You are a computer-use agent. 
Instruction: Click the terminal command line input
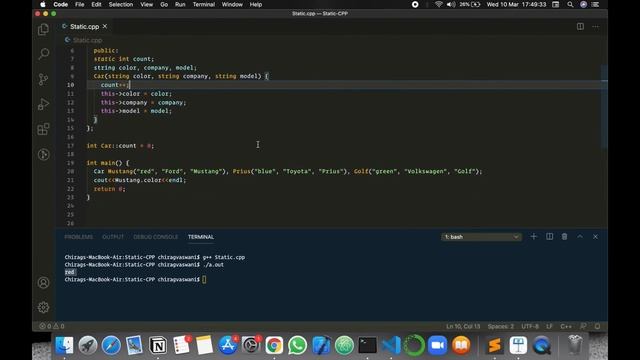pyautogui.click(x=204, y=280)
